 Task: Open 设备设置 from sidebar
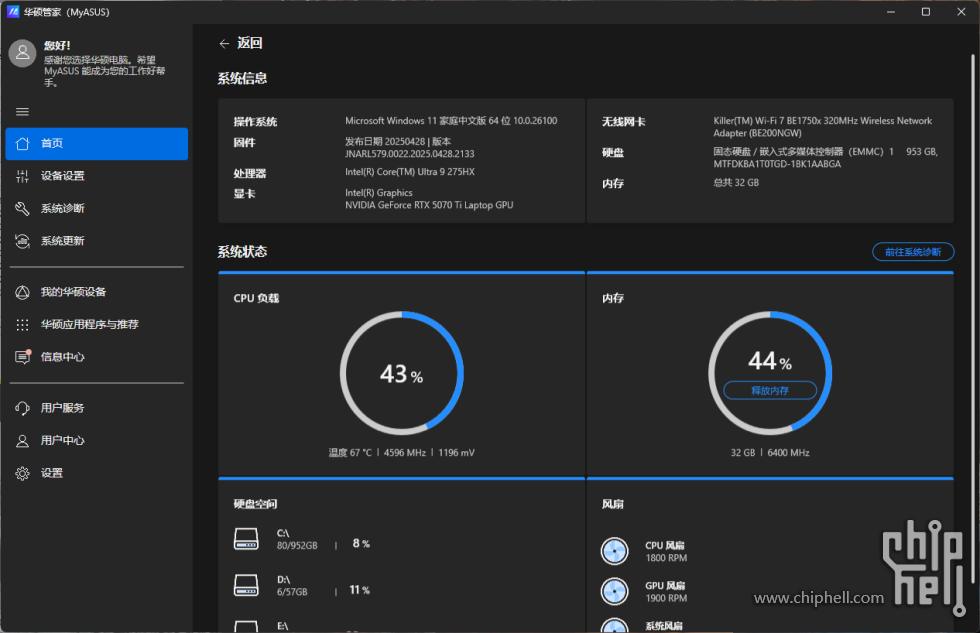point(97,176)
